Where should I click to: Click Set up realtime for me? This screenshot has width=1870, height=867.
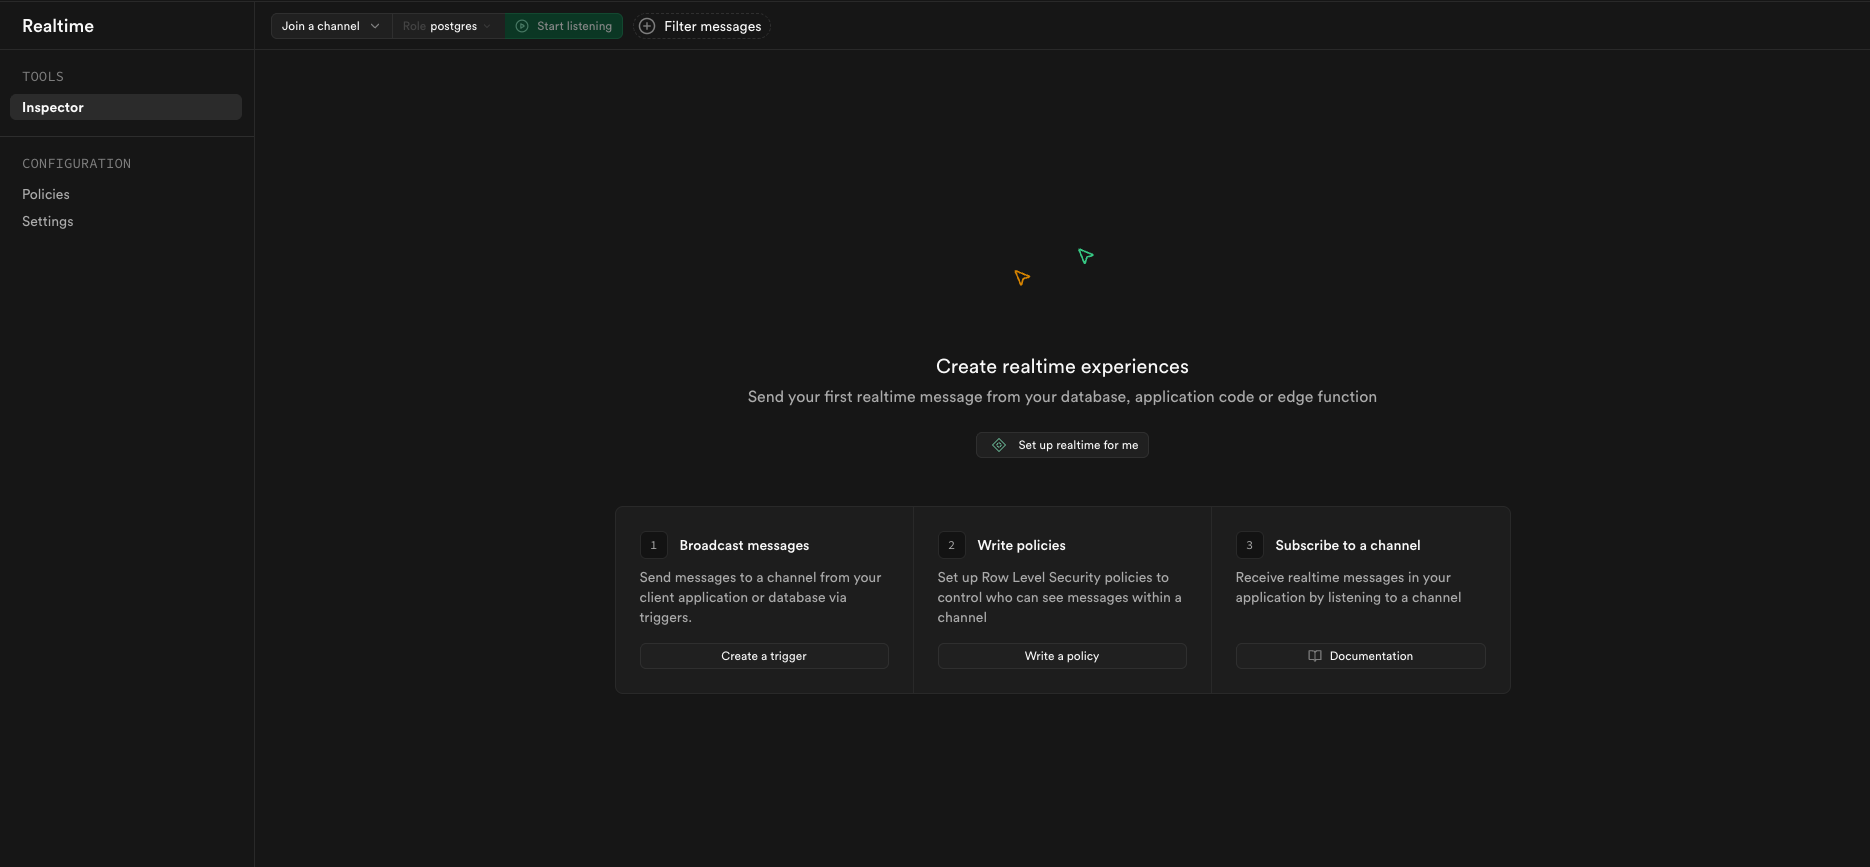coord(1062,445)
